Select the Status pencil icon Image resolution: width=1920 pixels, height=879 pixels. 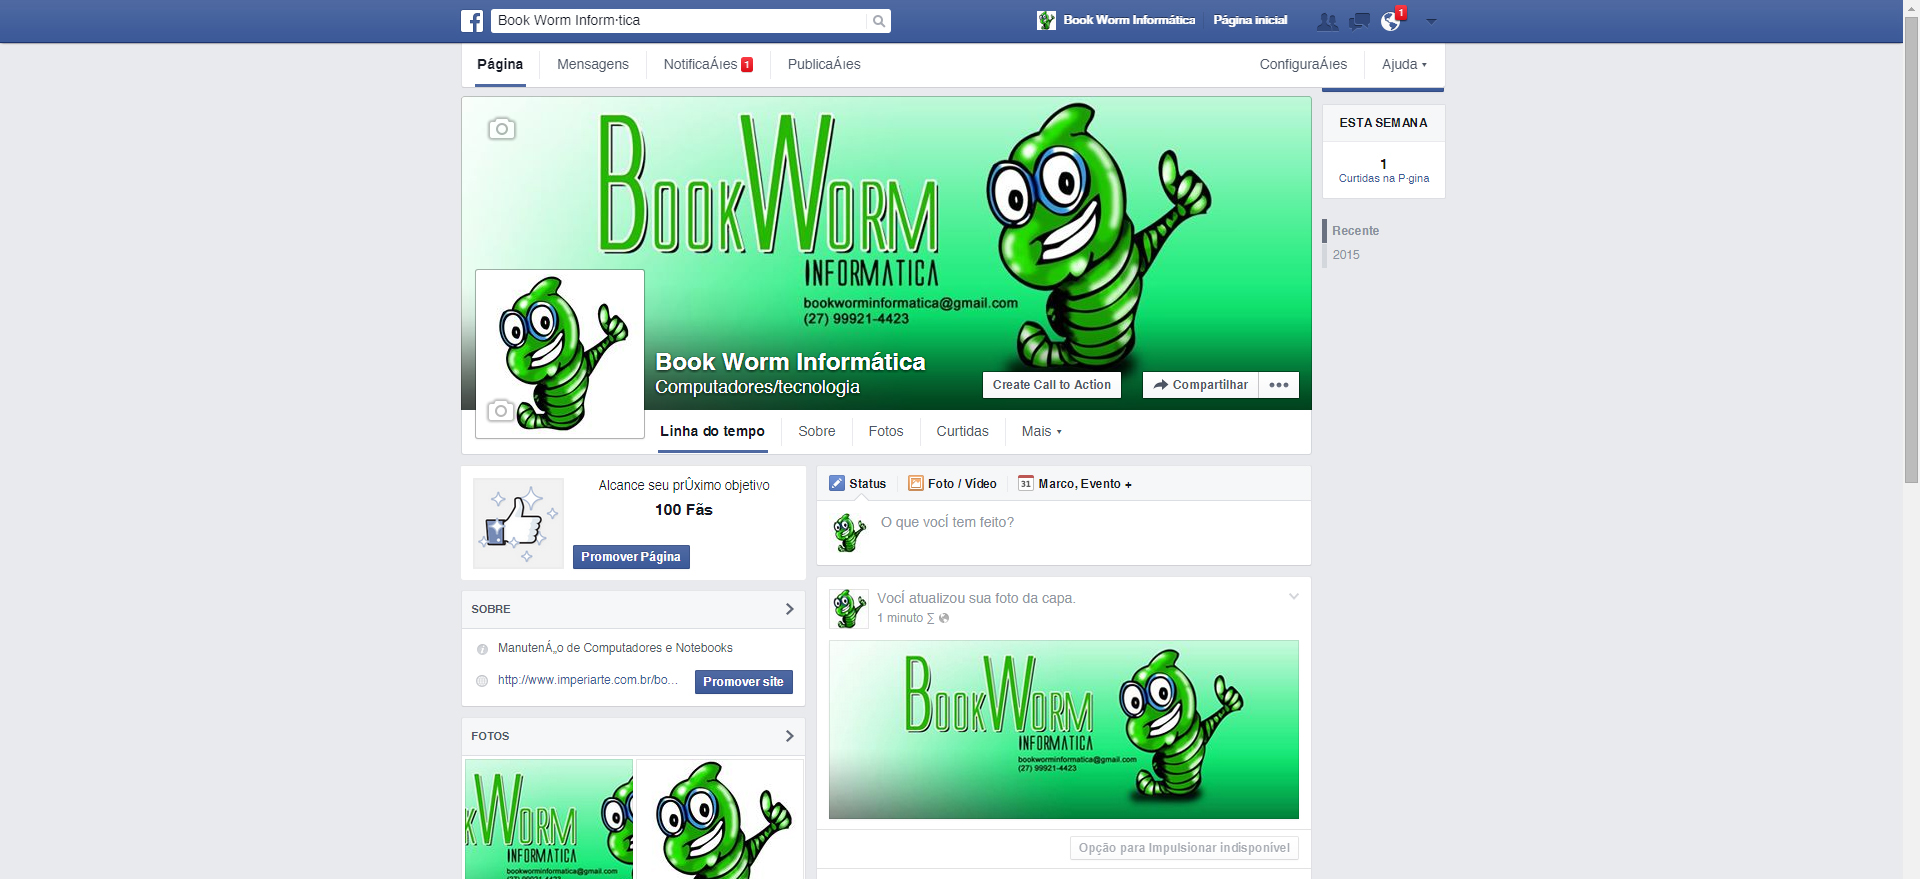point(837,483)
